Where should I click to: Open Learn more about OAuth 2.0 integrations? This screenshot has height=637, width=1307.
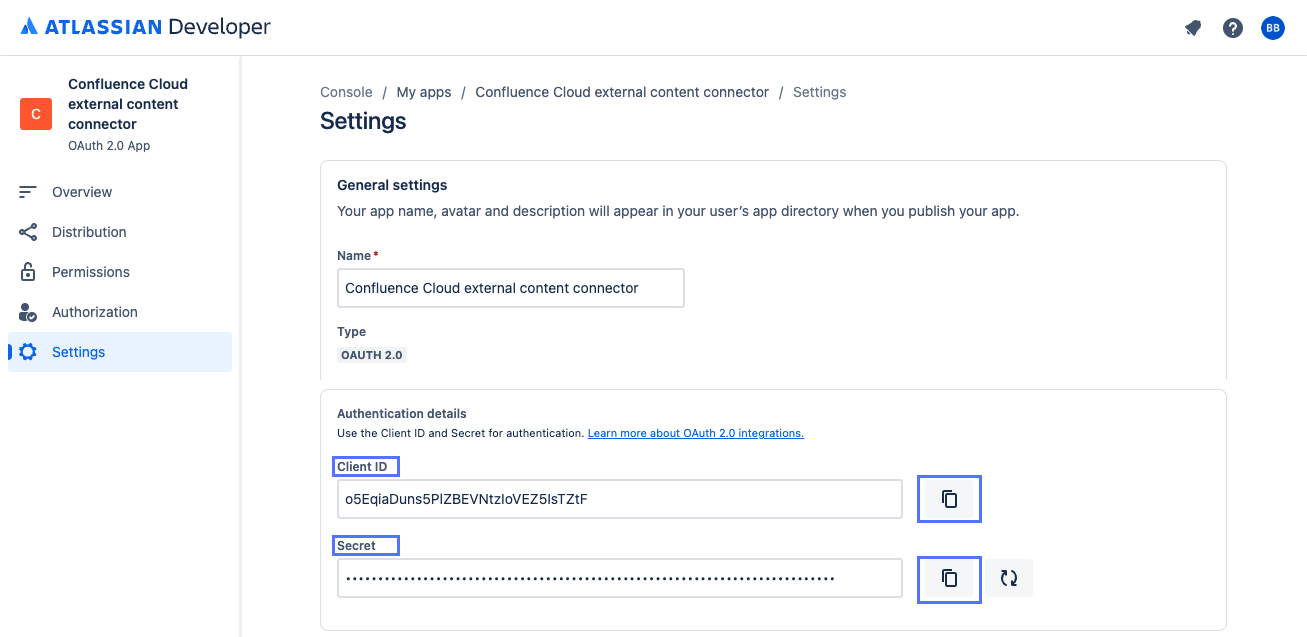coord(696,433)
